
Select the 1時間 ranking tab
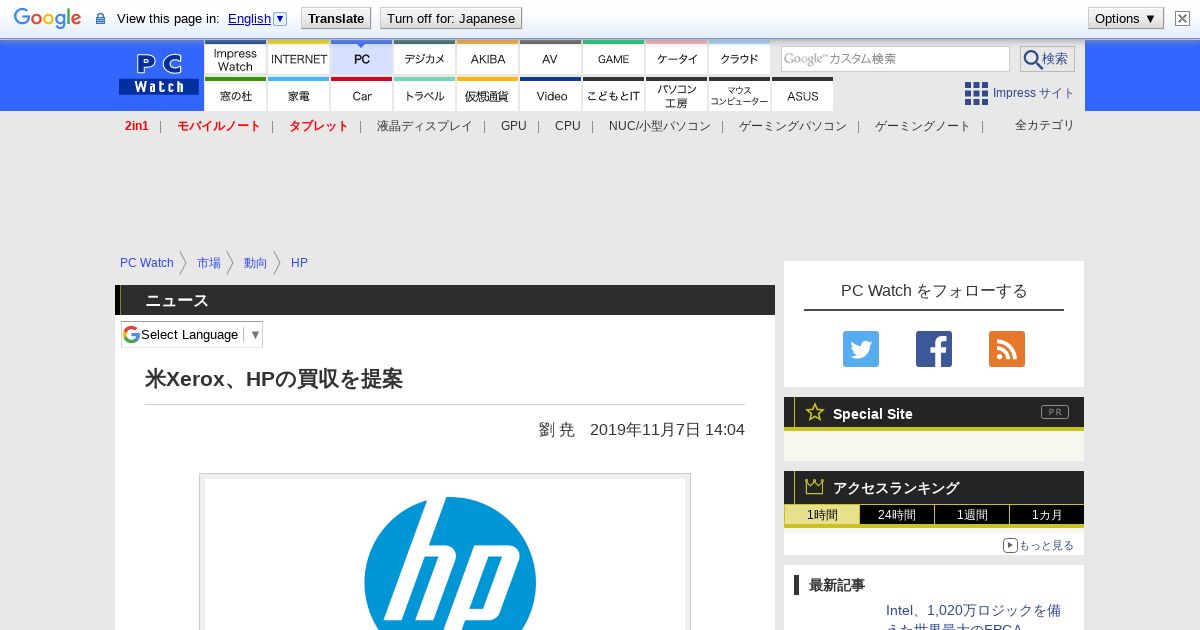click(x=822, y=515)
